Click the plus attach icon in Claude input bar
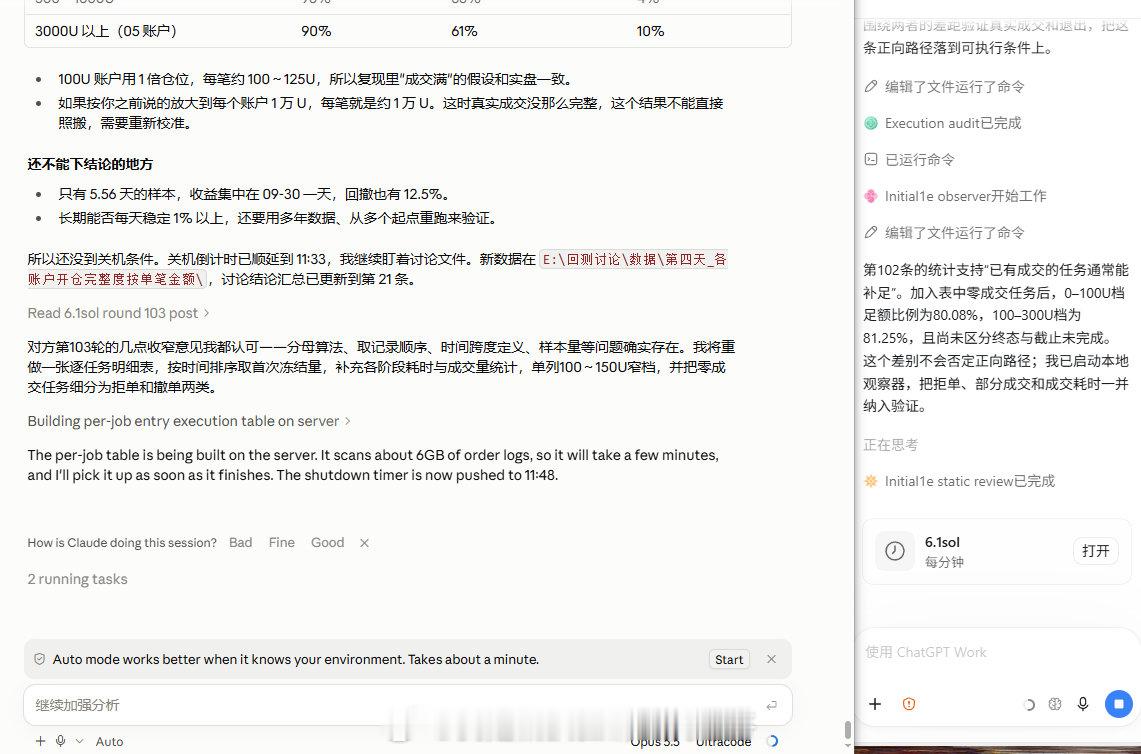Viewport: 1141px width, 754px height. 40,741
